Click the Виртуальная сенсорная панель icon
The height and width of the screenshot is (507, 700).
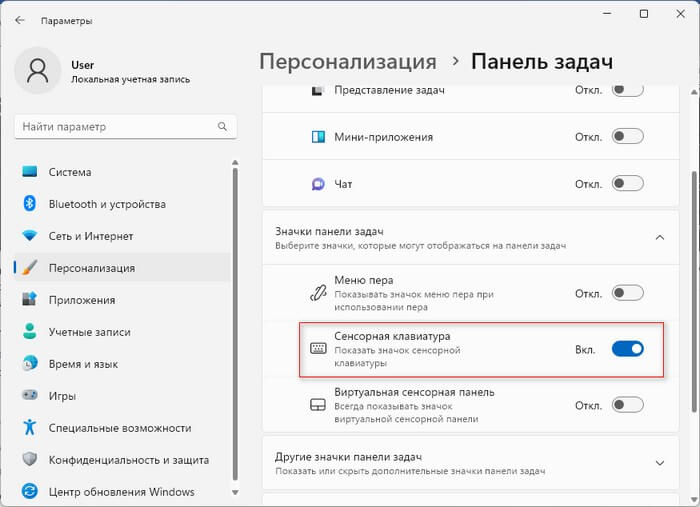(x=318, y=405)
